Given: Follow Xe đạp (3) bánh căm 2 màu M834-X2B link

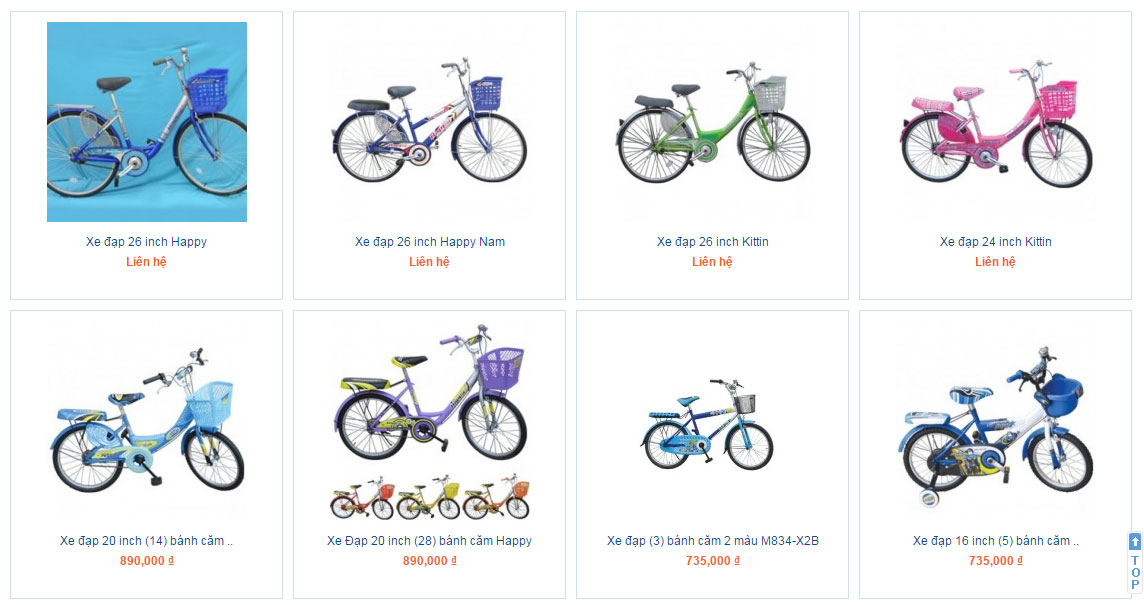Looking at the screenshot, I should click(x=713, y=541).
